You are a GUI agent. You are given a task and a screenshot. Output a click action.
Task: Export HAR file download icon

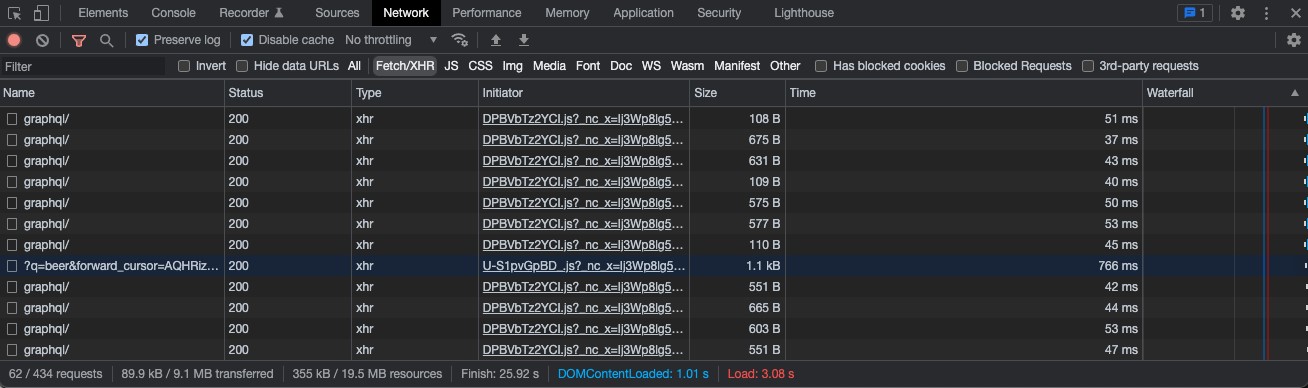524,40
